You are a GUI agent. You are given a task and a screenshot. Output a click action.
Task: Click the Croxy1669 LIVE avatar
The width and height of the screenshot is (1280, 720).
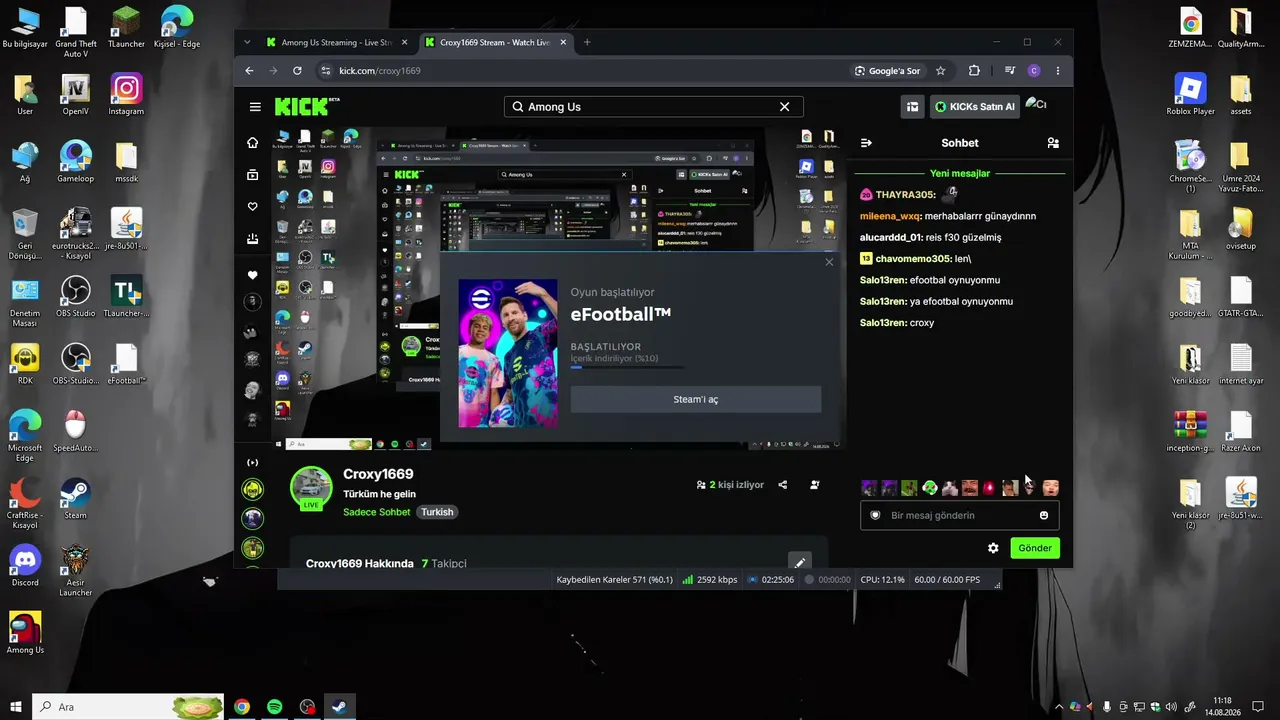(311, 488)
